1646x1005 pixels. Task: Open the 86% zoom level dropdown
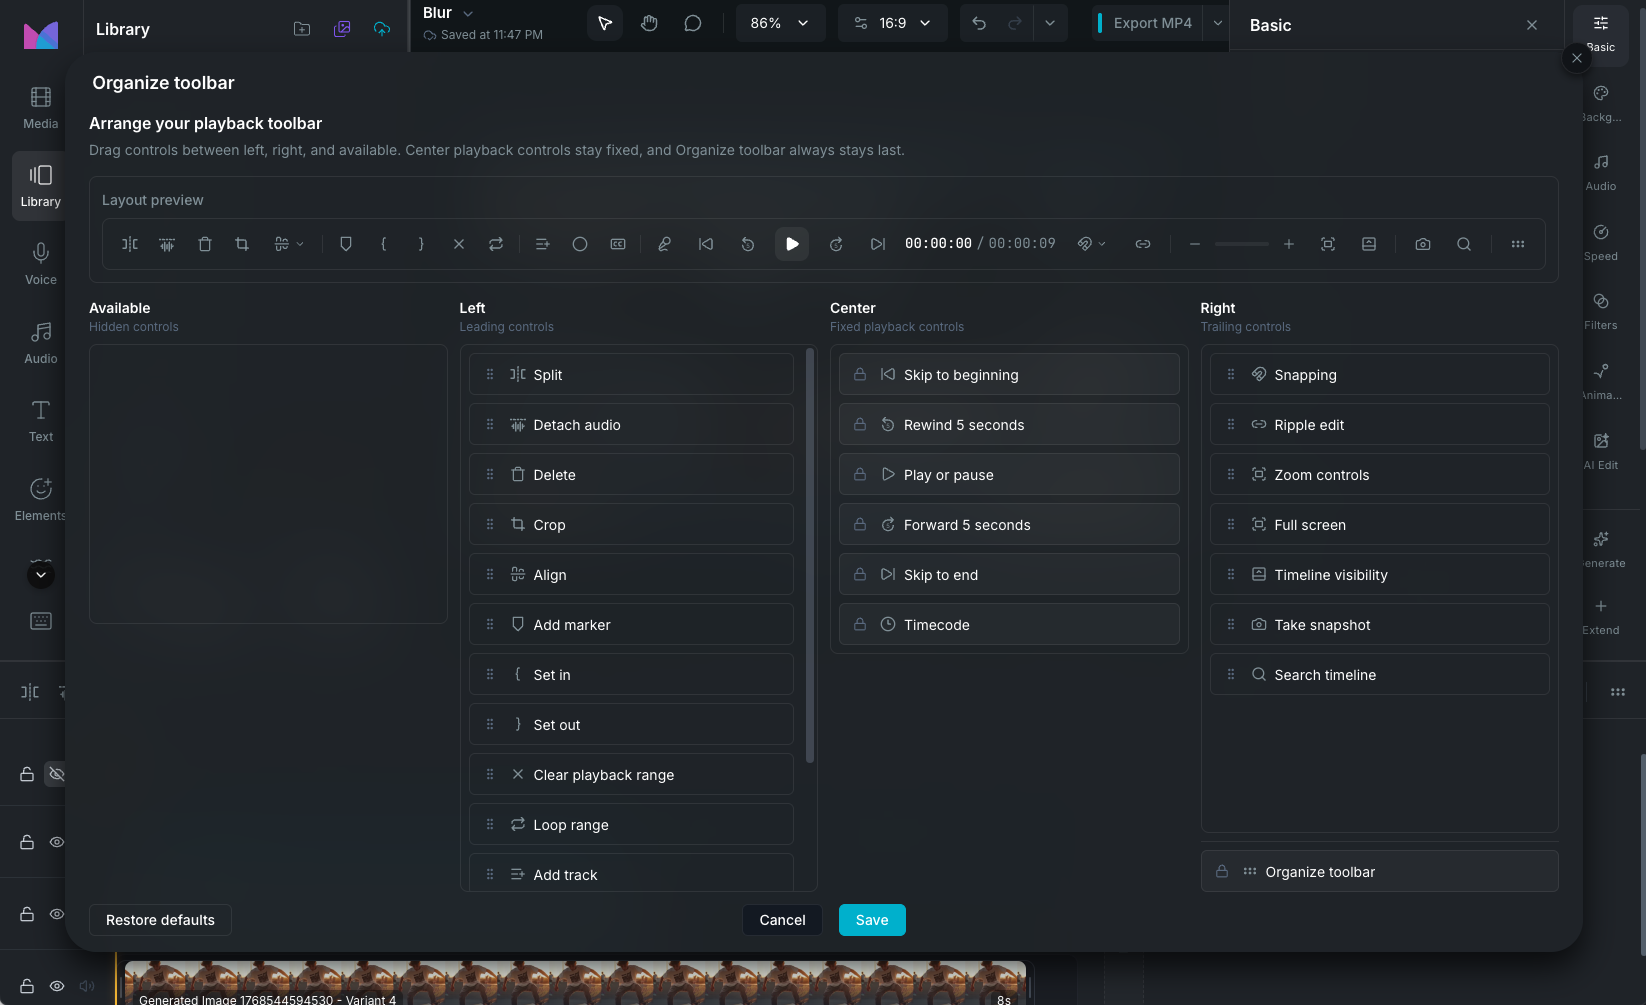click(x=779, y=22)
